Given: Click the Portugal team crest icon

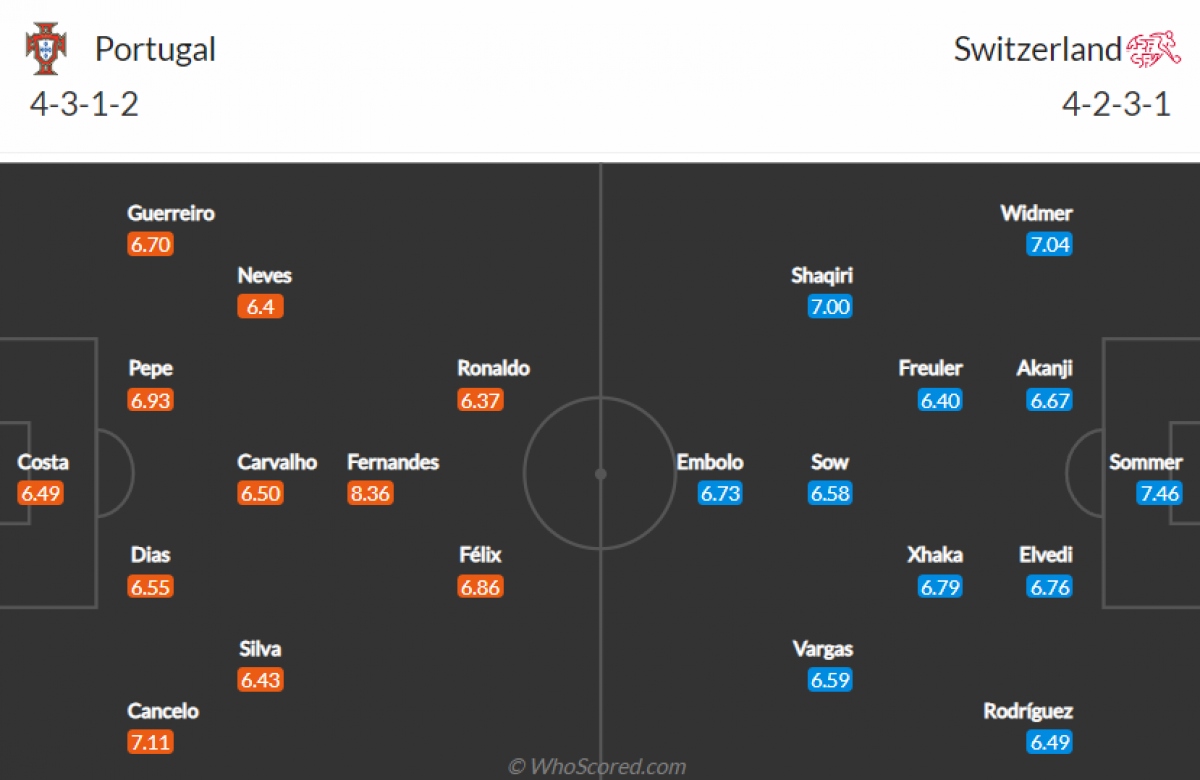Looking at the screenshot, I should tap(45, 50).
